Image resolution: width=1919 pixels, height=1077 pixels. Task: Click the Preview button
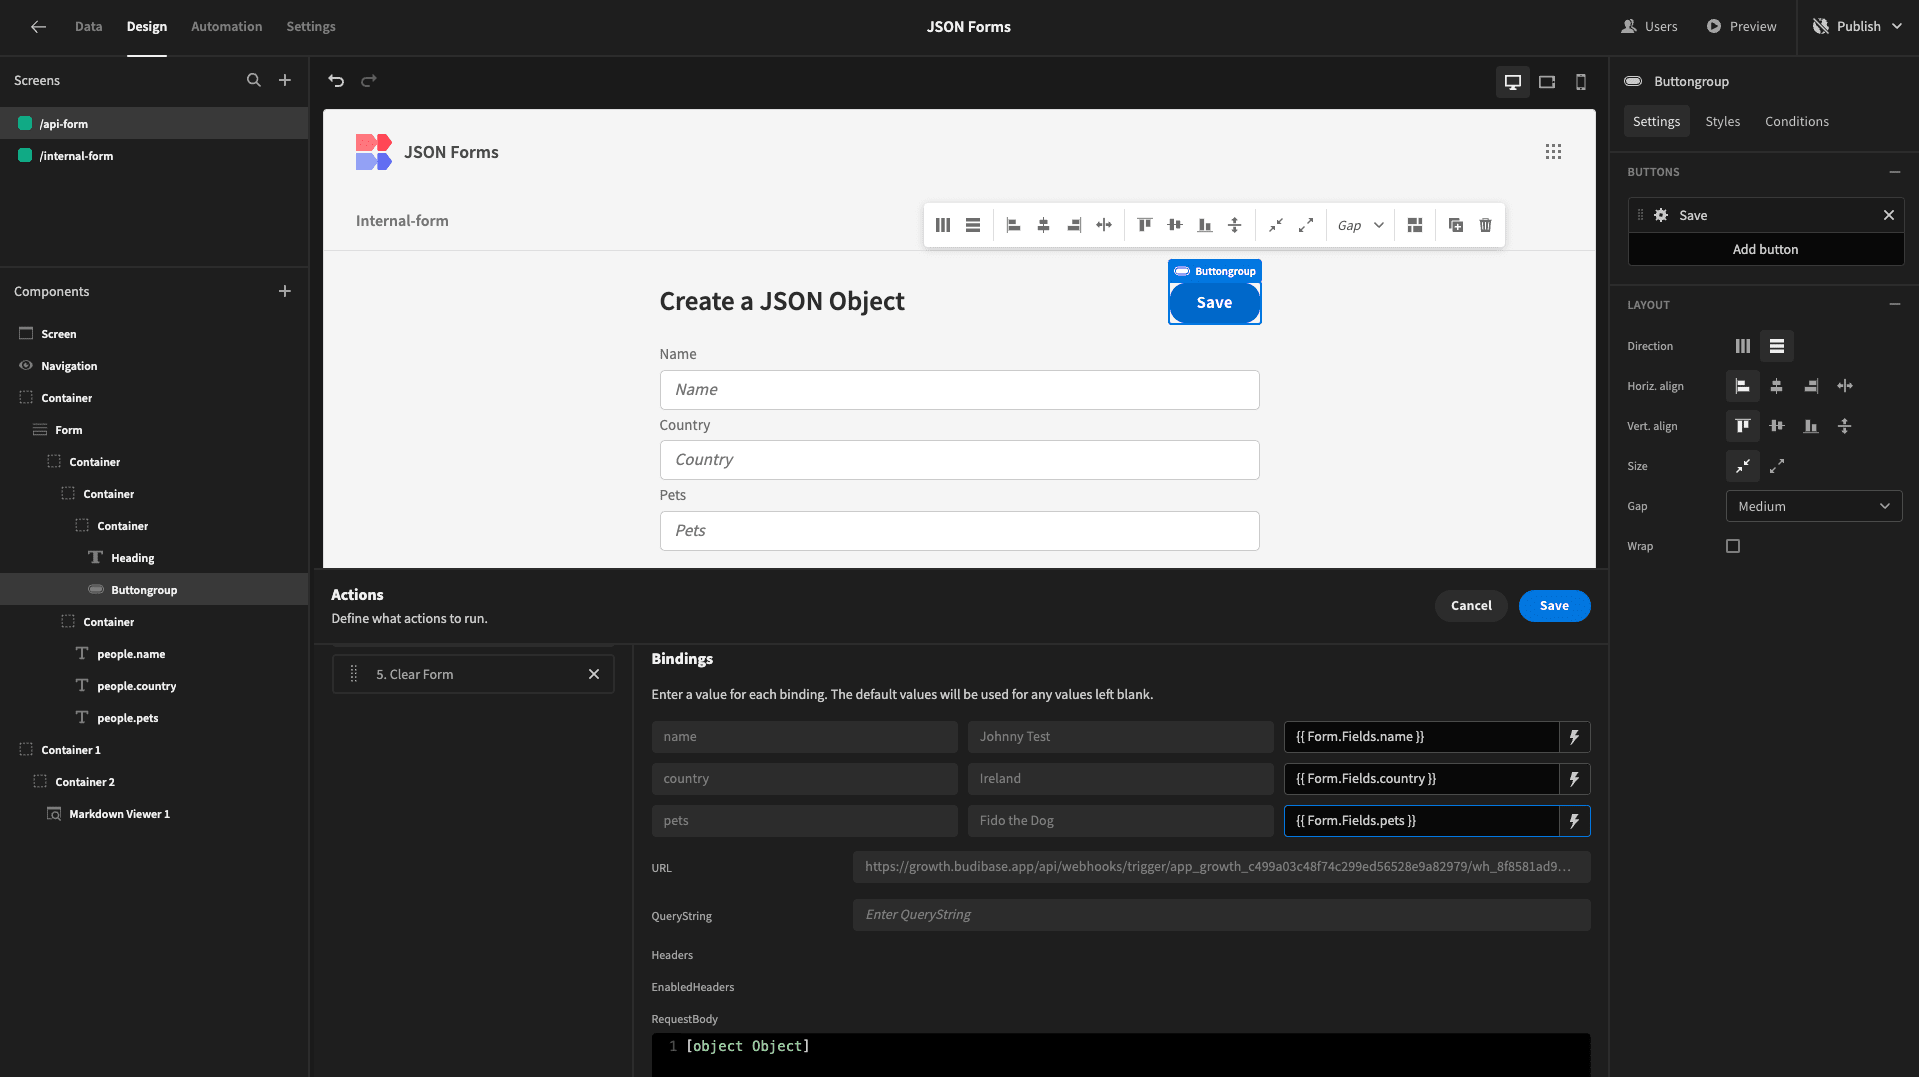tap(1741, 27)
